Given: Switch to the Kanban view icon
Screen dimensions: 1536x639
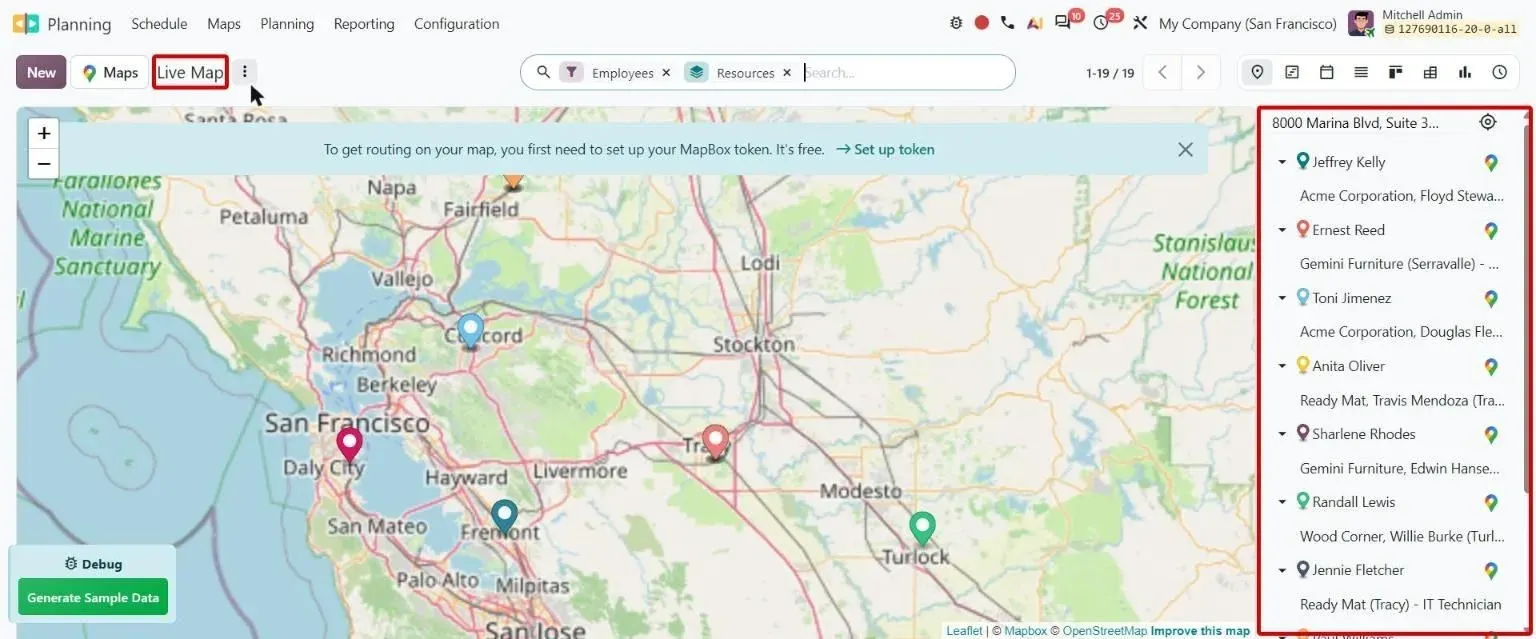Looking at the screenshot, I should click(x=1396, y=72).
